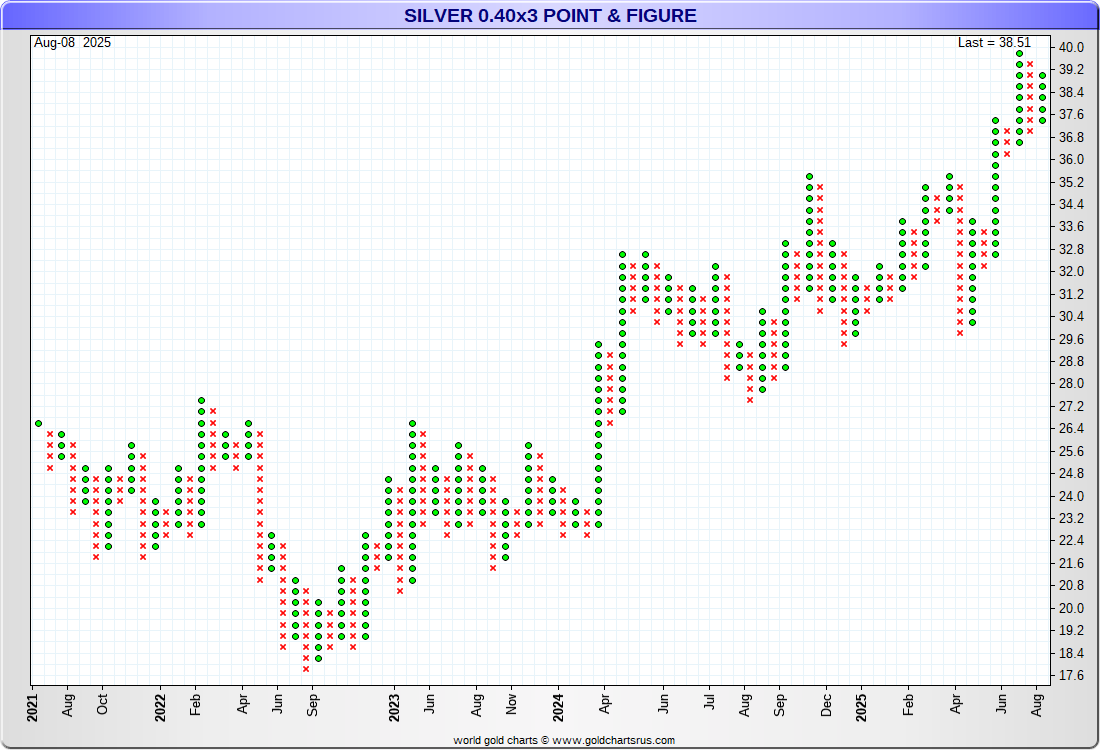Click the 20.8 price axis label
Viewport: 1100px width, 750px height.
pos(1071,585)
